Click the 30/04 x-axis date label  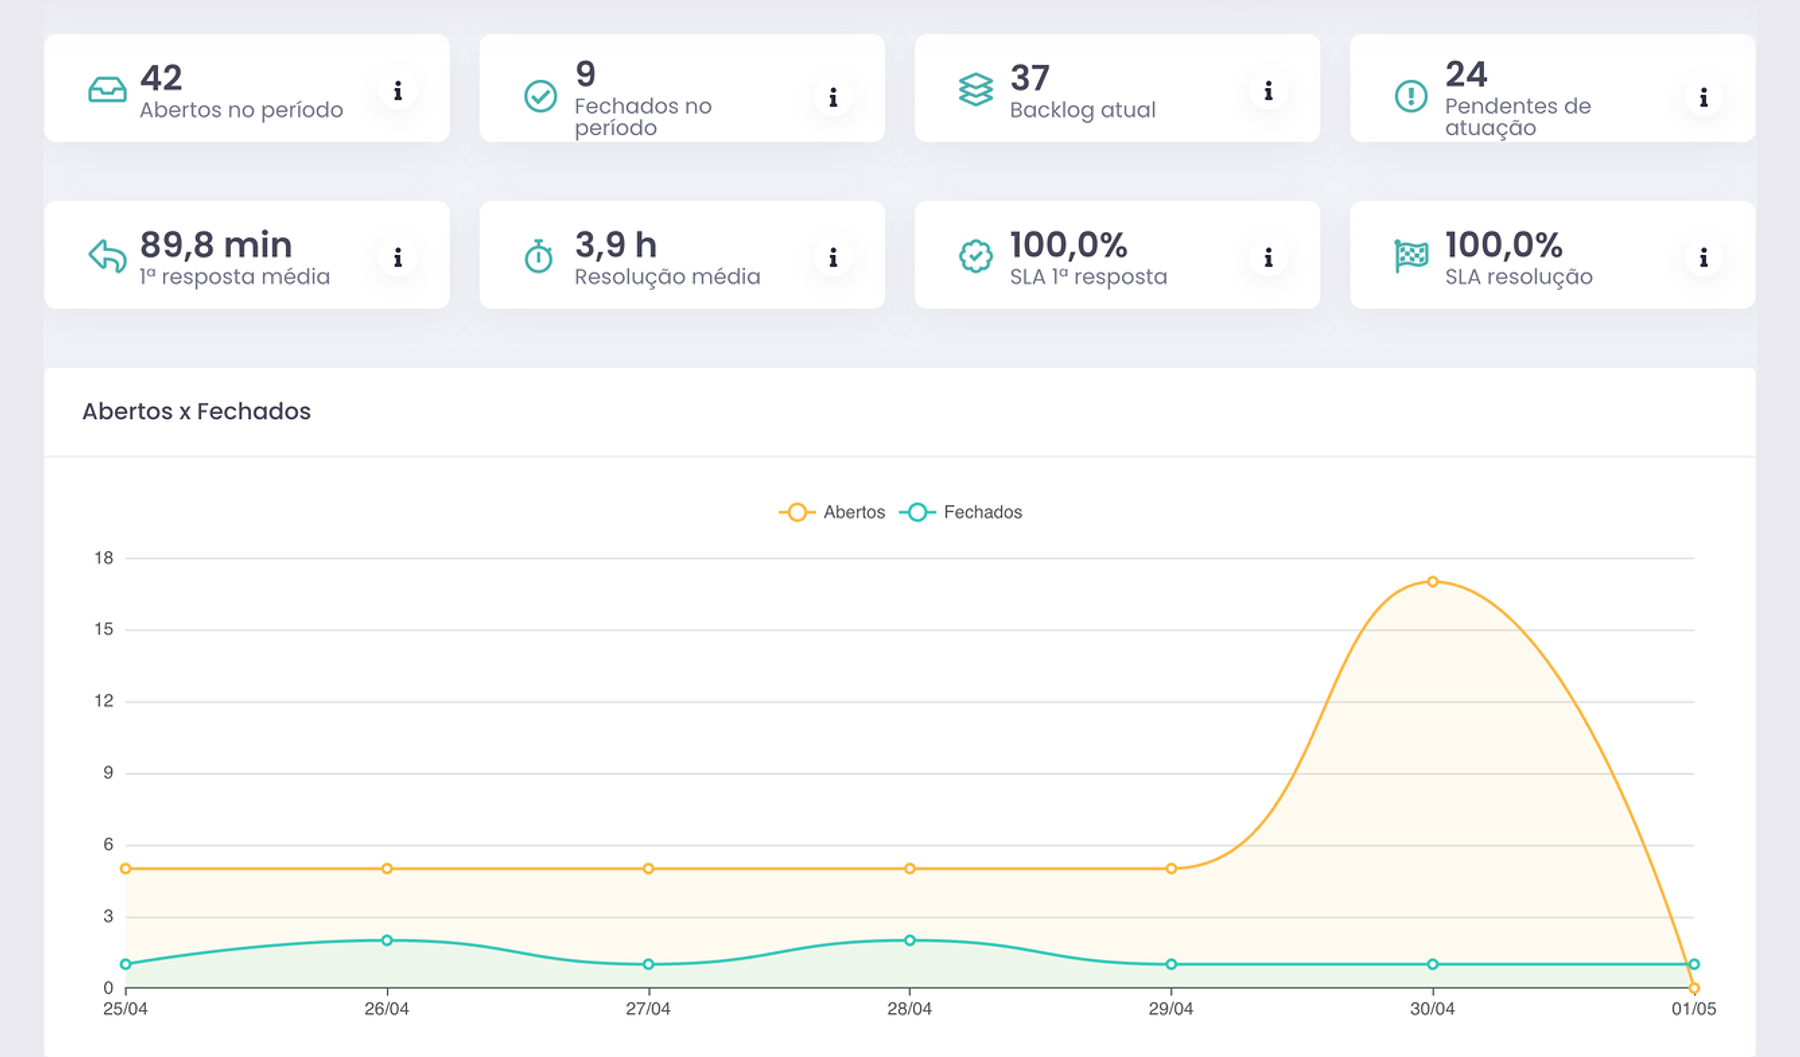tap(1432, 1009)
